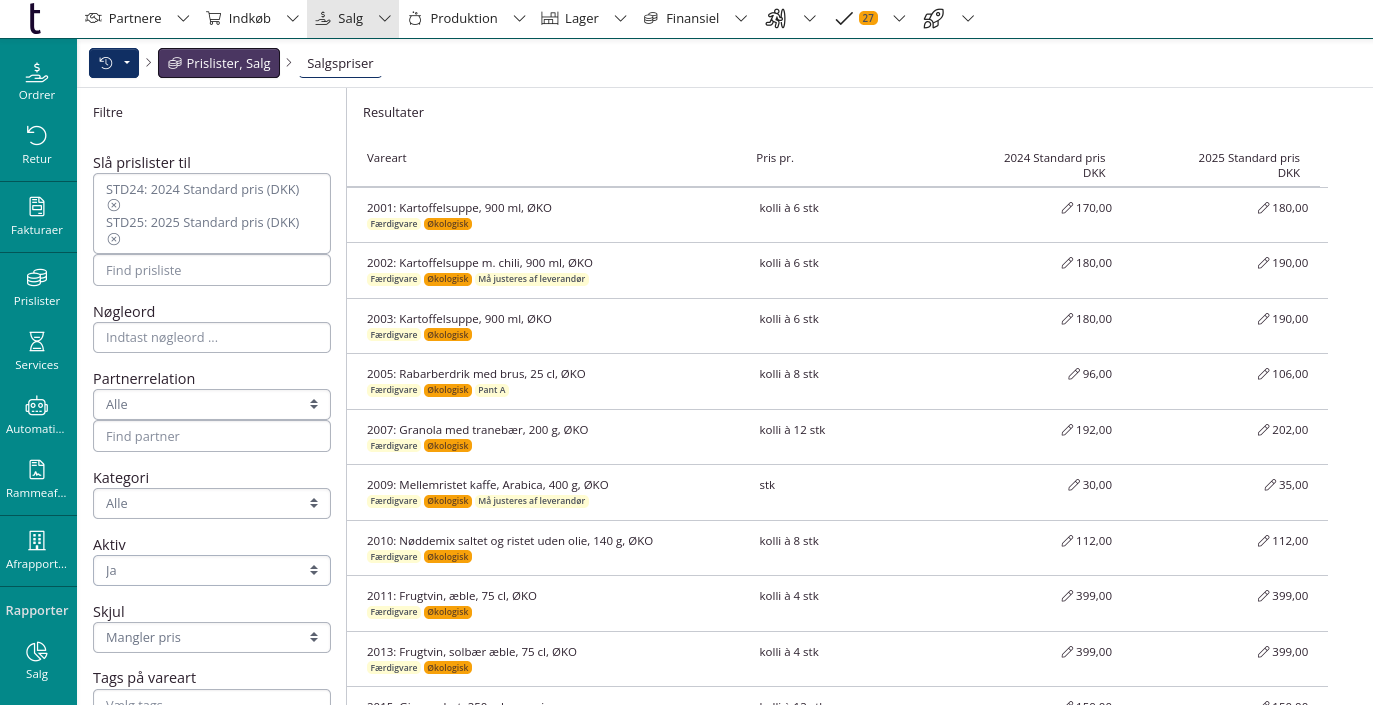This screenshot has height=705, width=1373.
Task: Open the Partnerrelation dropdown
Action: click(x=211, y=404)
